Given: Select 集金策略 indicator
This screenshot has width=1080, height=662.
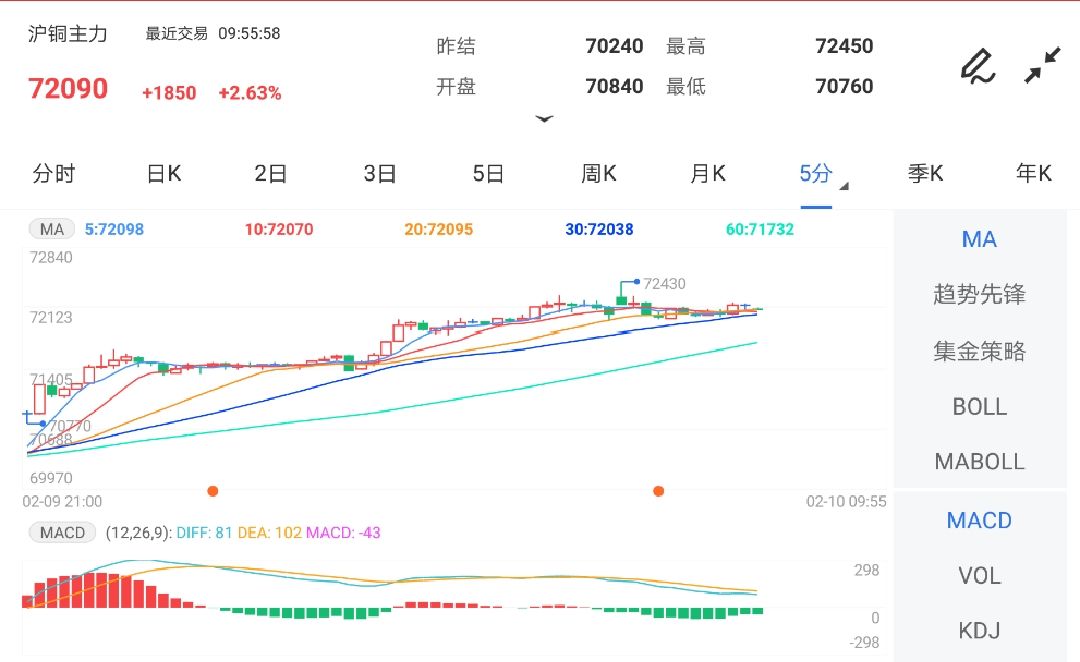Looking at the screenshot, I should pyautogui.click(x=979, y=351).
